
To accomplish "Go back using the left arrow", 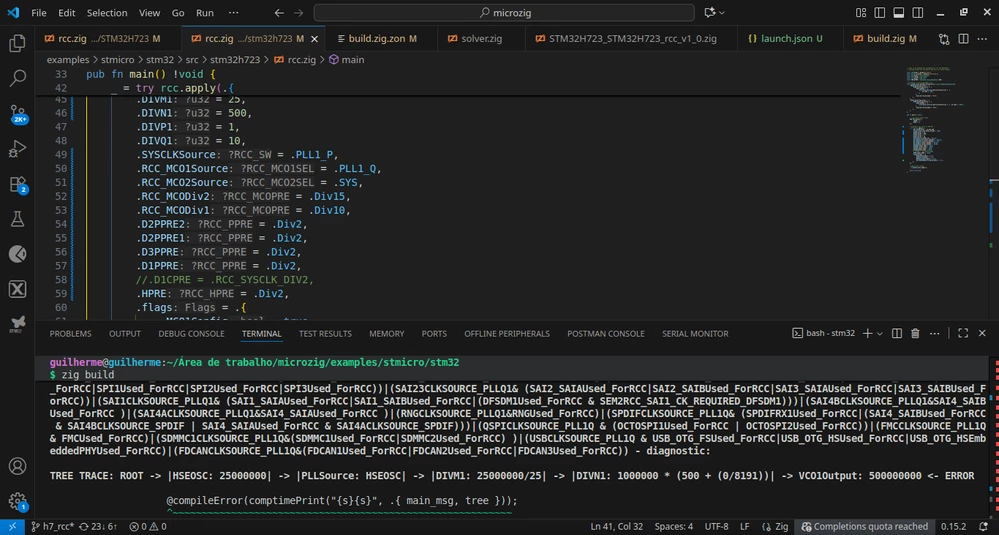I will pyautogui.click(x=278, y=13).
